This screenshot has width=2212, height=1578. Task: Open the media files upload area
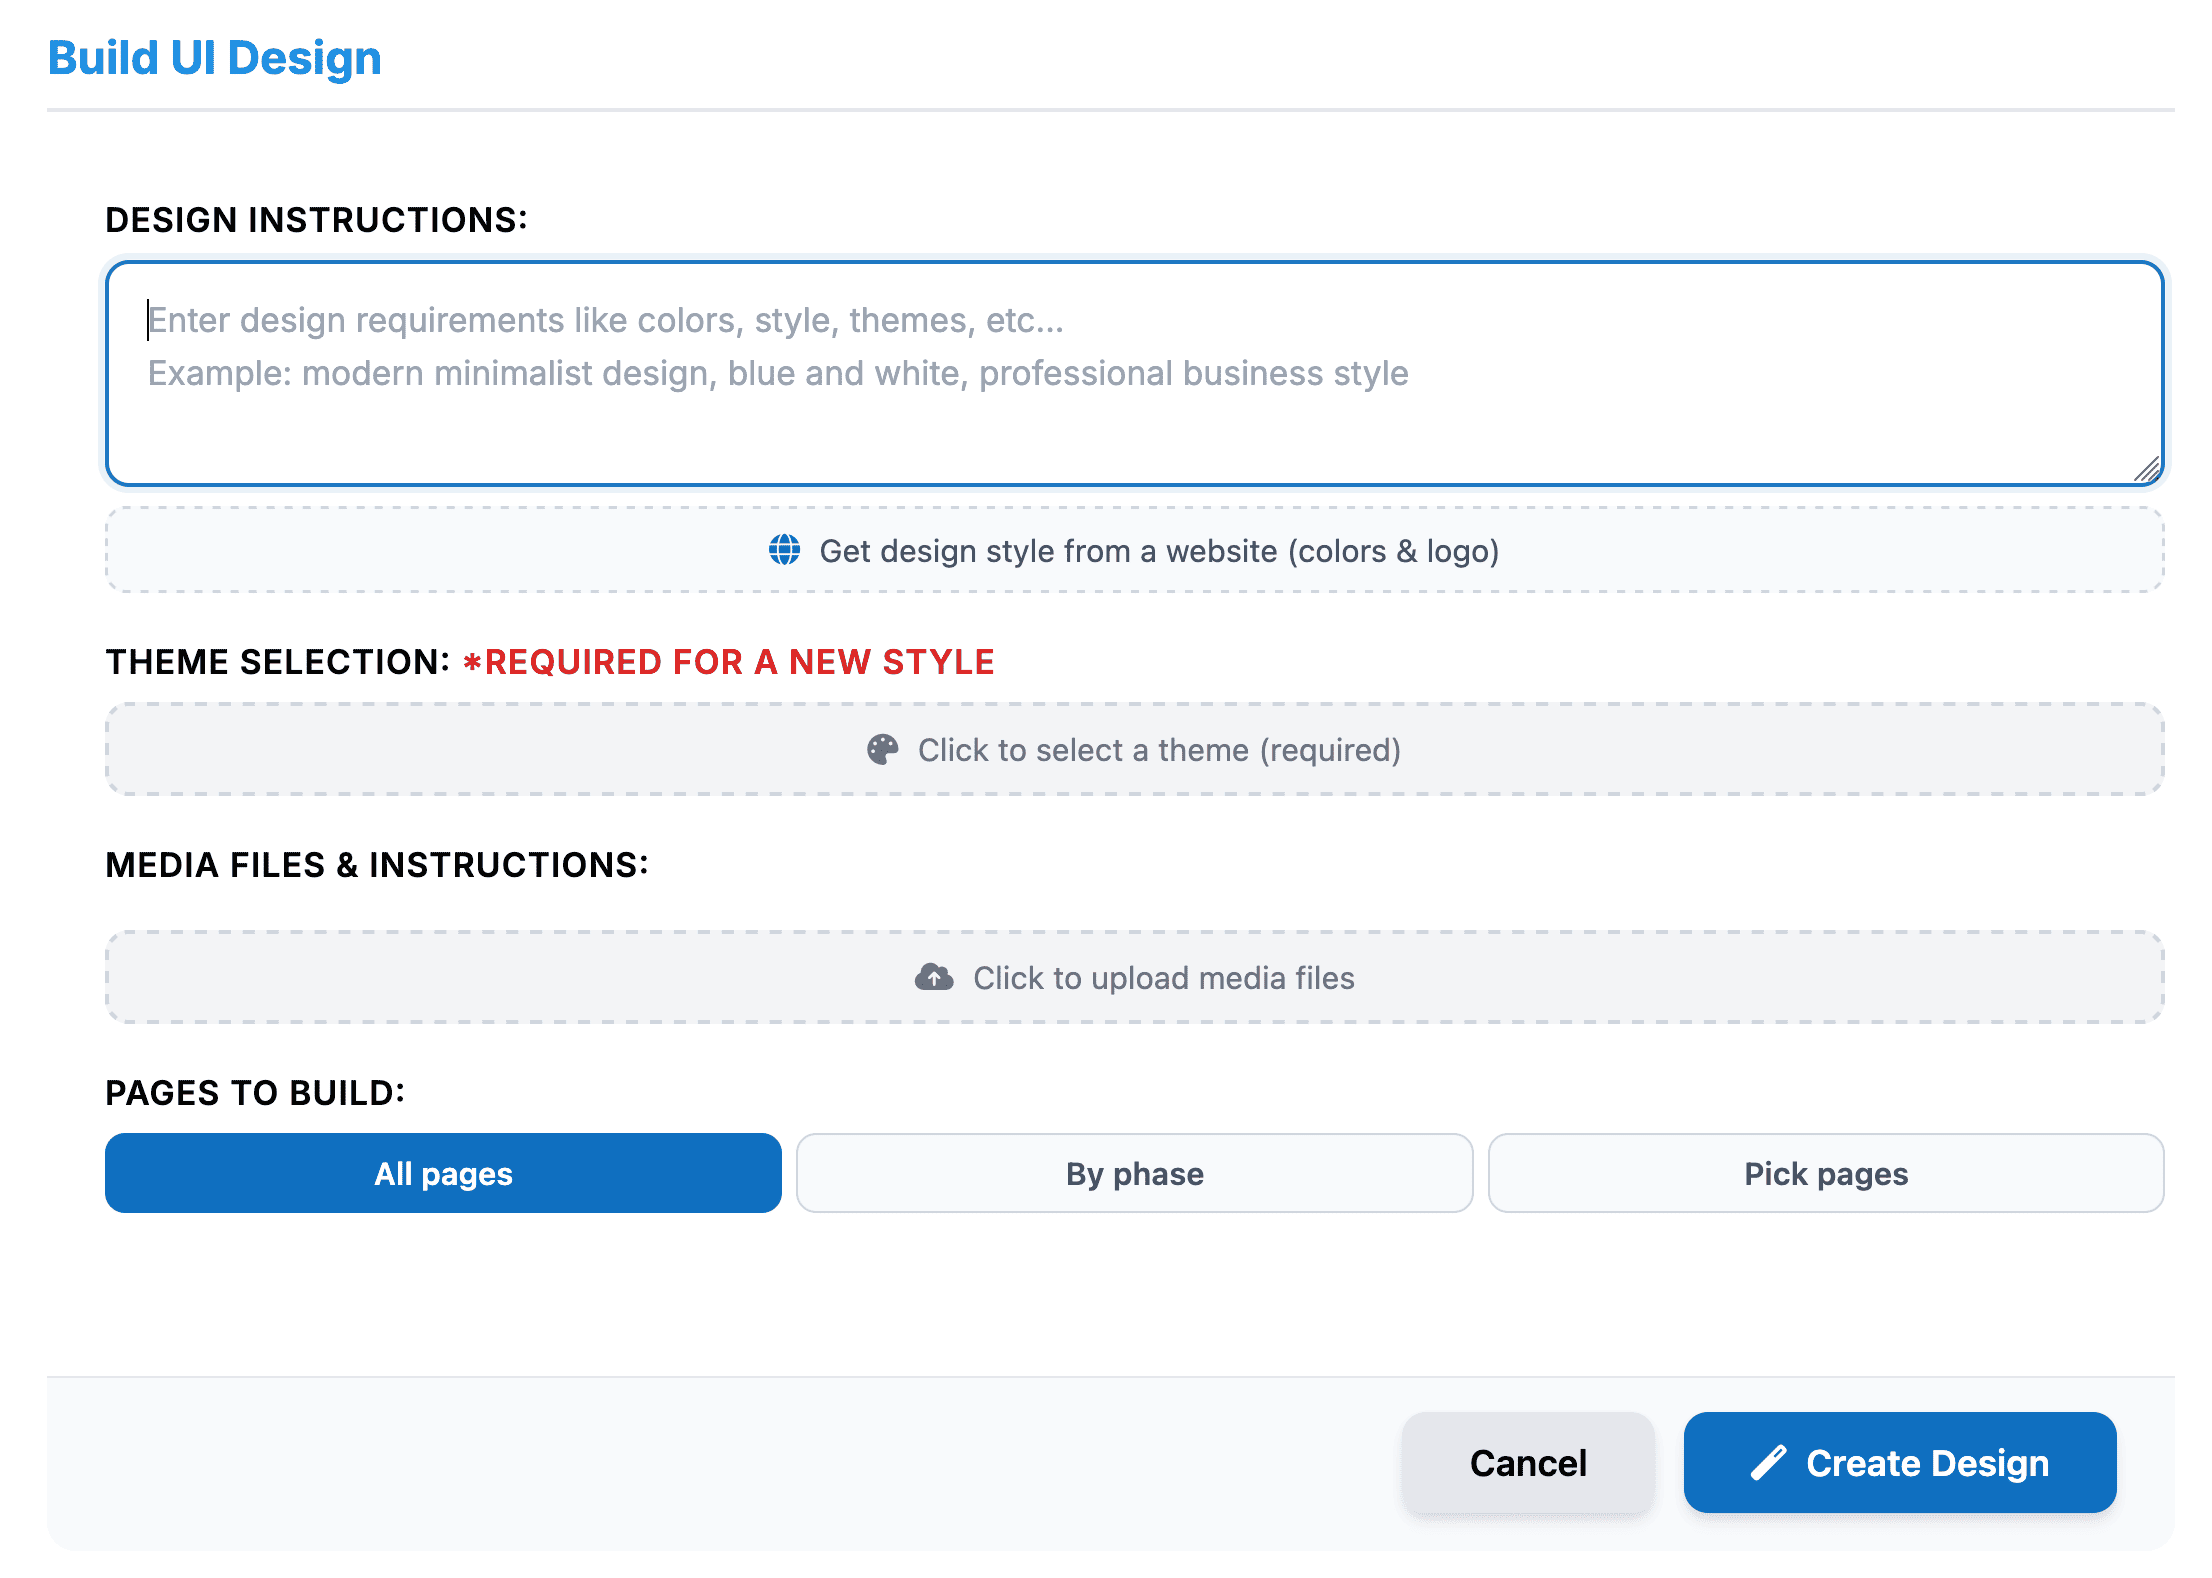[1135, 977]
